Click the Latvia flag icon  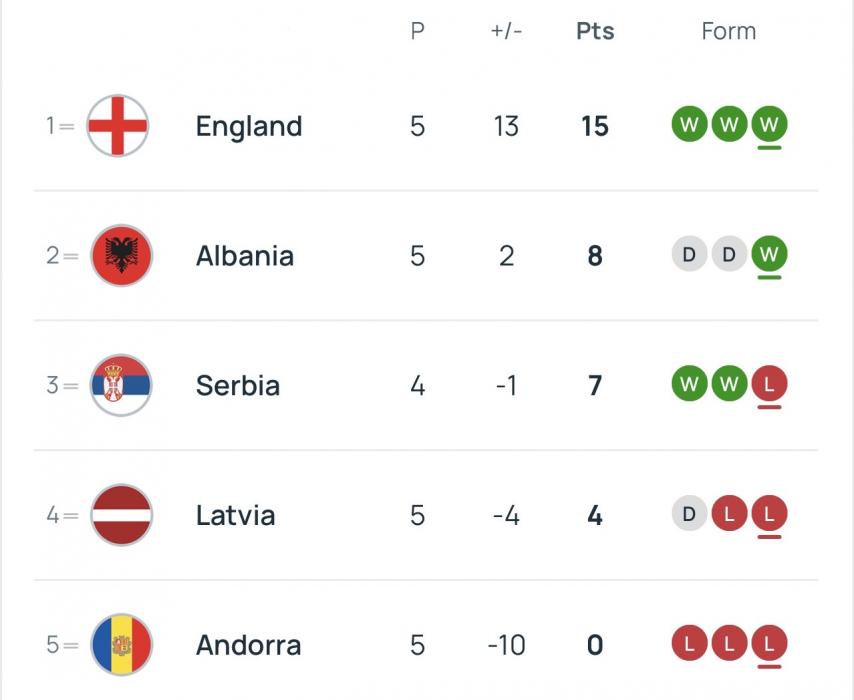point(121,515)
